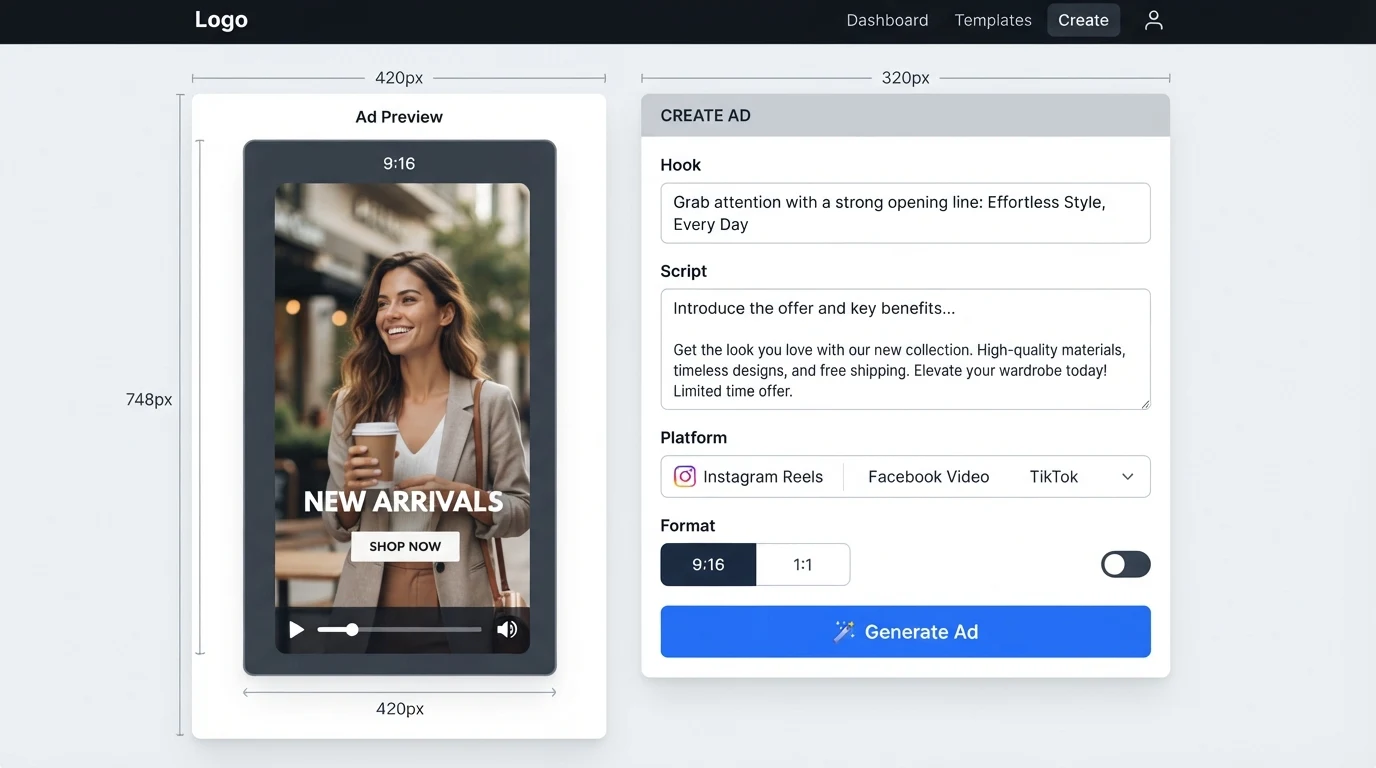The image size is (1376, 768).
Task: Open the Templates nav item
Action: (x=993, y=20)
